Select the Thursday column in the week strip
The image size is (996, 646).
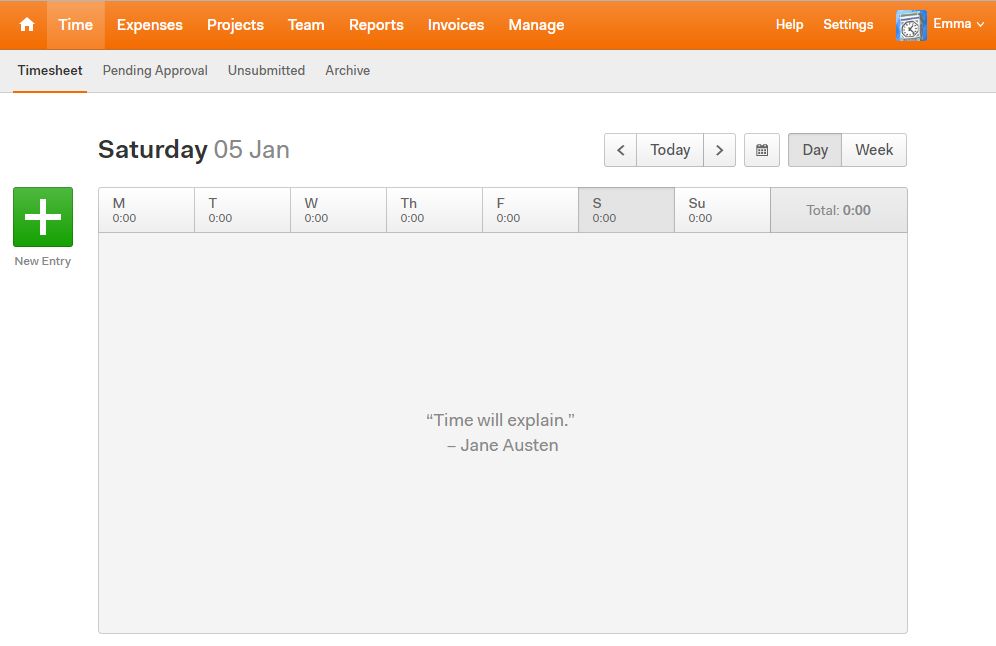click(434, 209)
